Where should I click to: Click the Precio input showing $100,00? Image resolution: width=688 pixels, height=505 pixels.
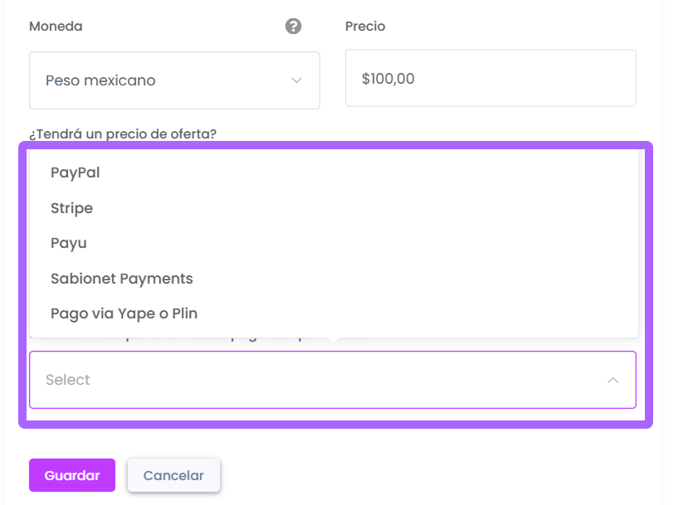tap(491, 78)
